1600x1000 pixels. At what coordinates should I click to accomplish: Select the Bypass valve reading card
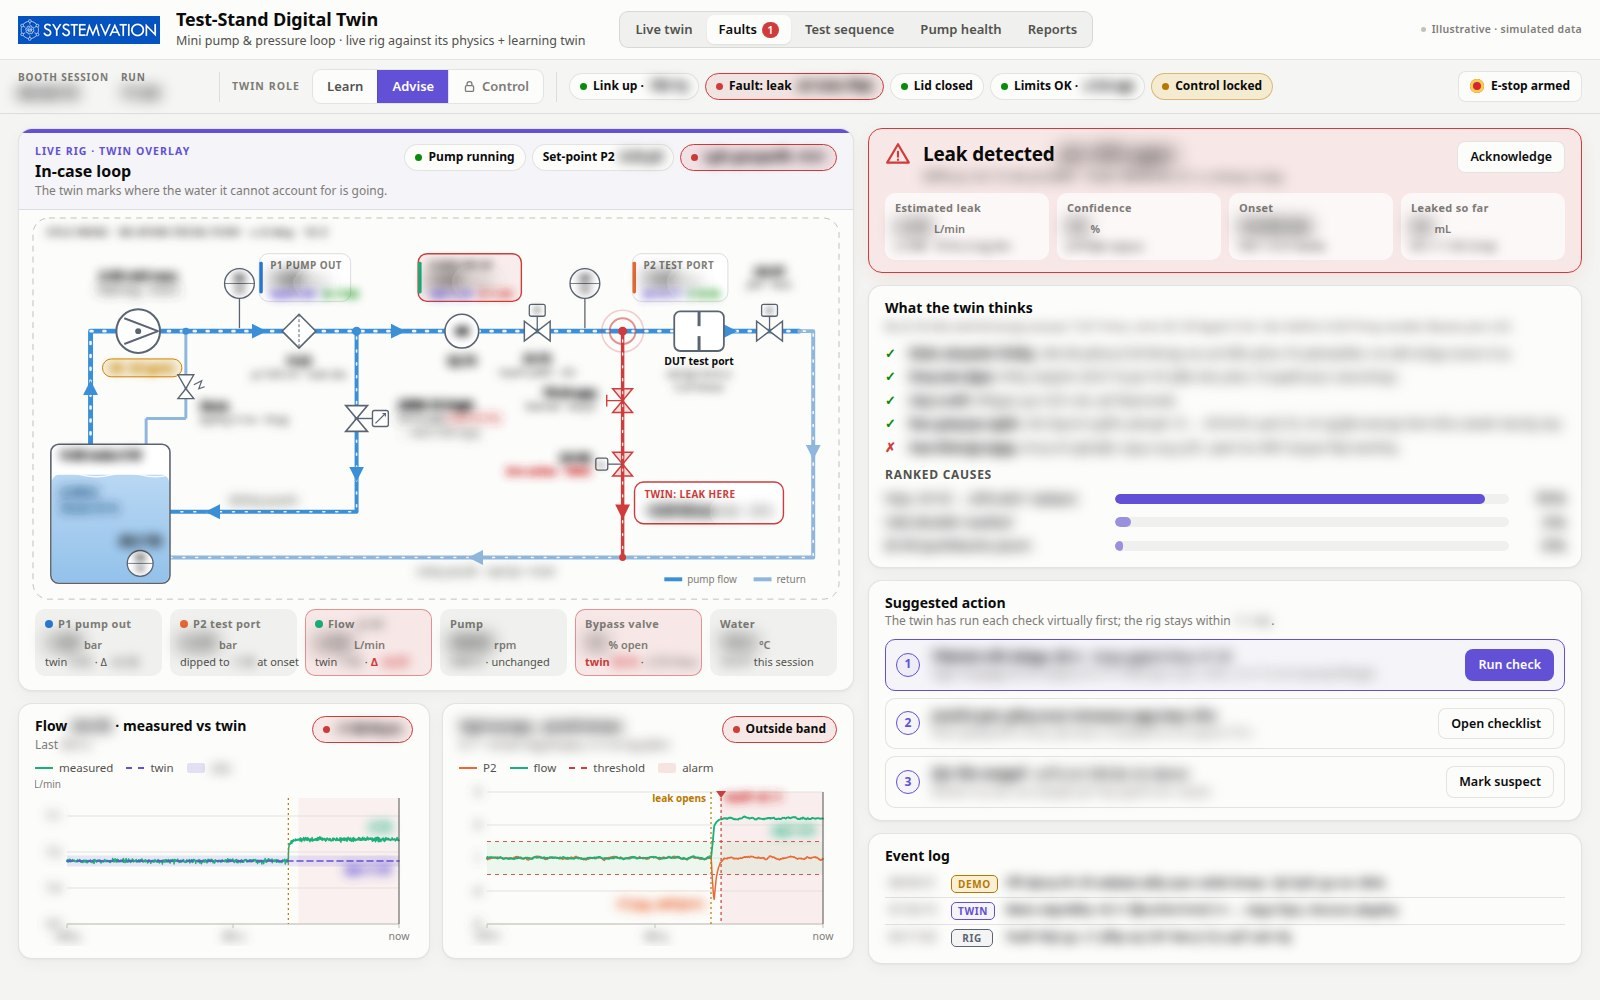point(638,643)
